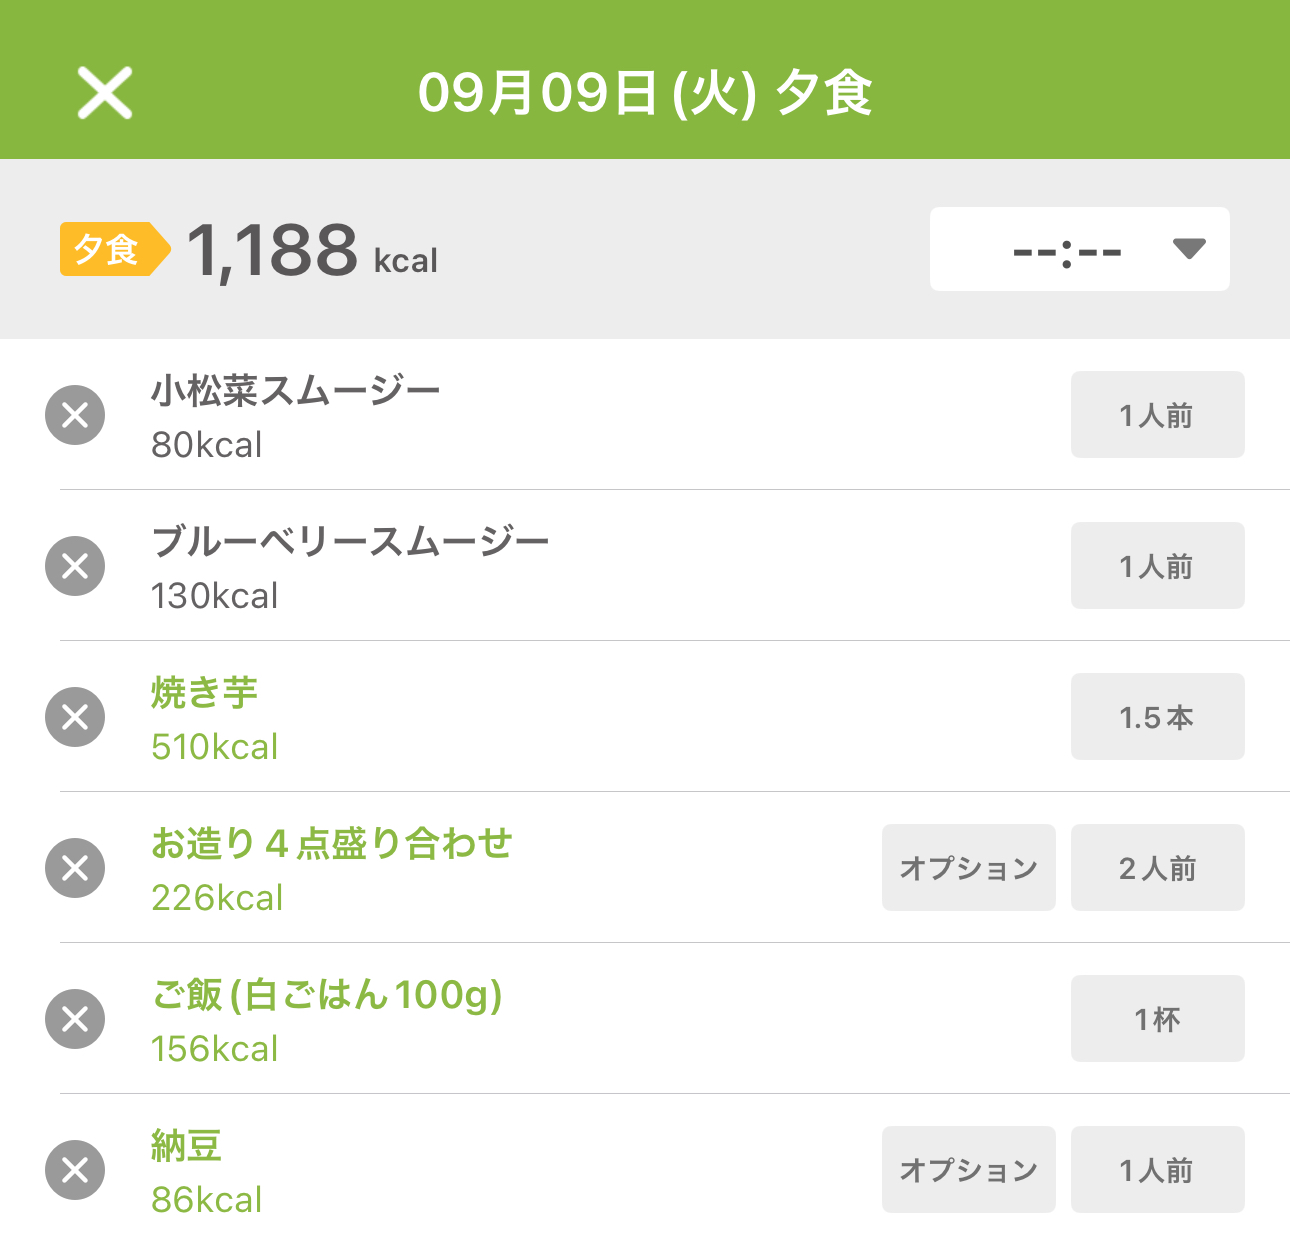Edit the 2人前 serving amount
Image resolution: width=1290 pixels, height=1242 pixels.
coord(1158,868)
